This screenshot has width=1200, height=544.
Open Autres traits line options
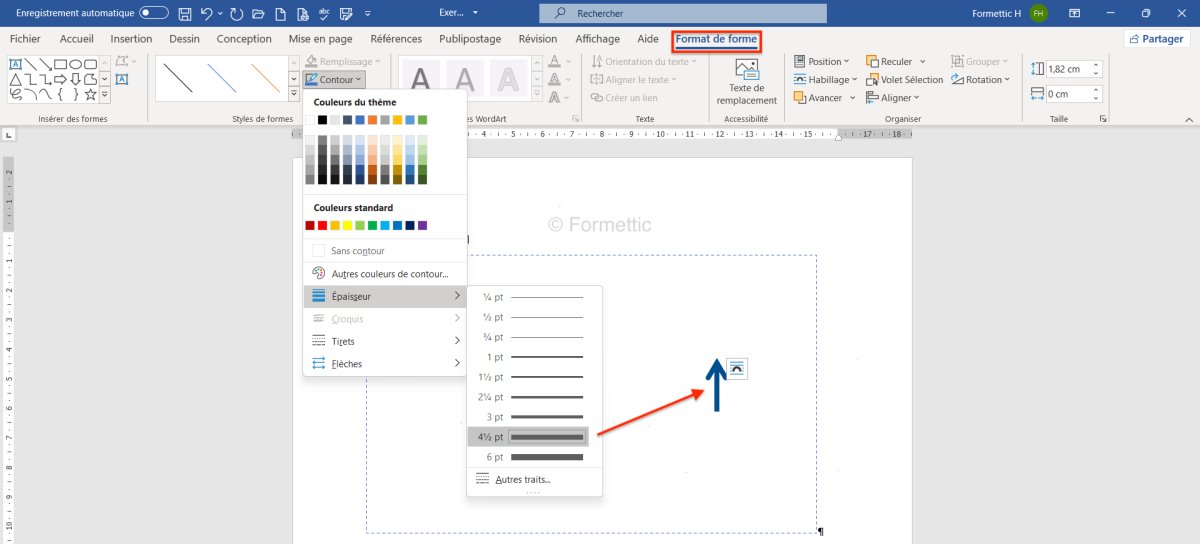coord(522,480)
